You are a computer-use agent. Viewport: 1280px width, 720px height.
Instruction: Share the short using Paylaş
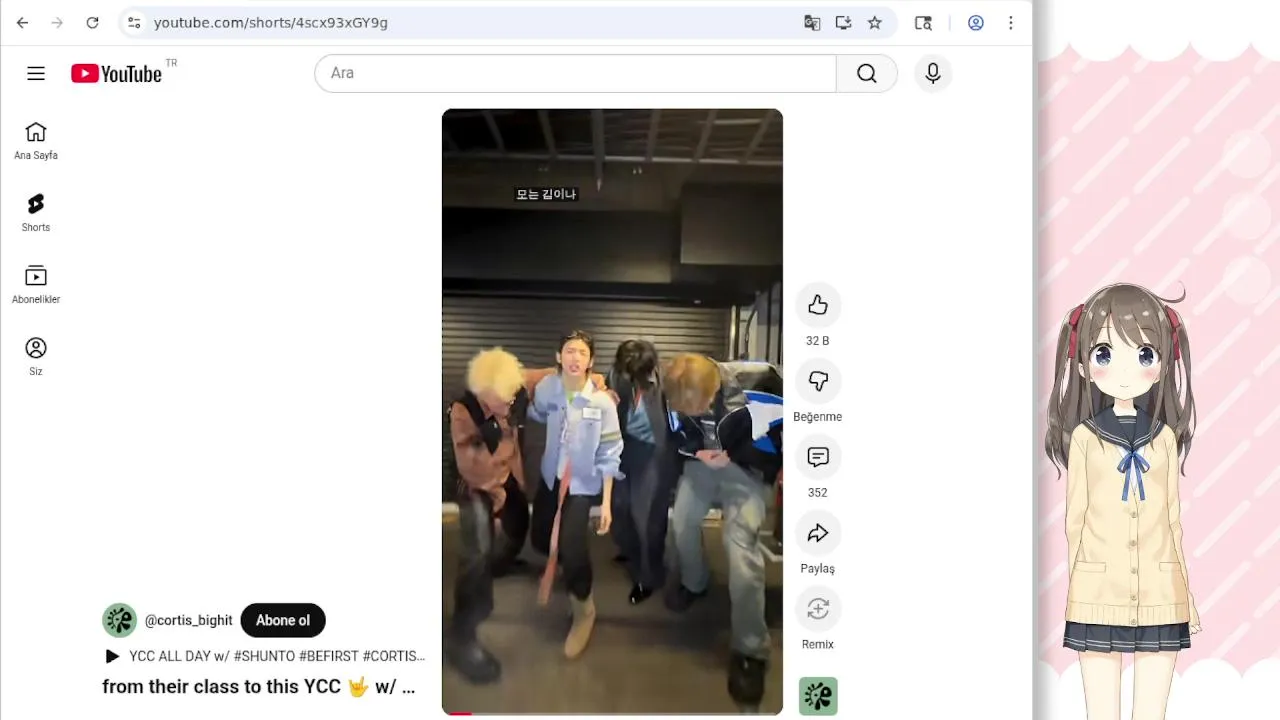click(817, 533)
